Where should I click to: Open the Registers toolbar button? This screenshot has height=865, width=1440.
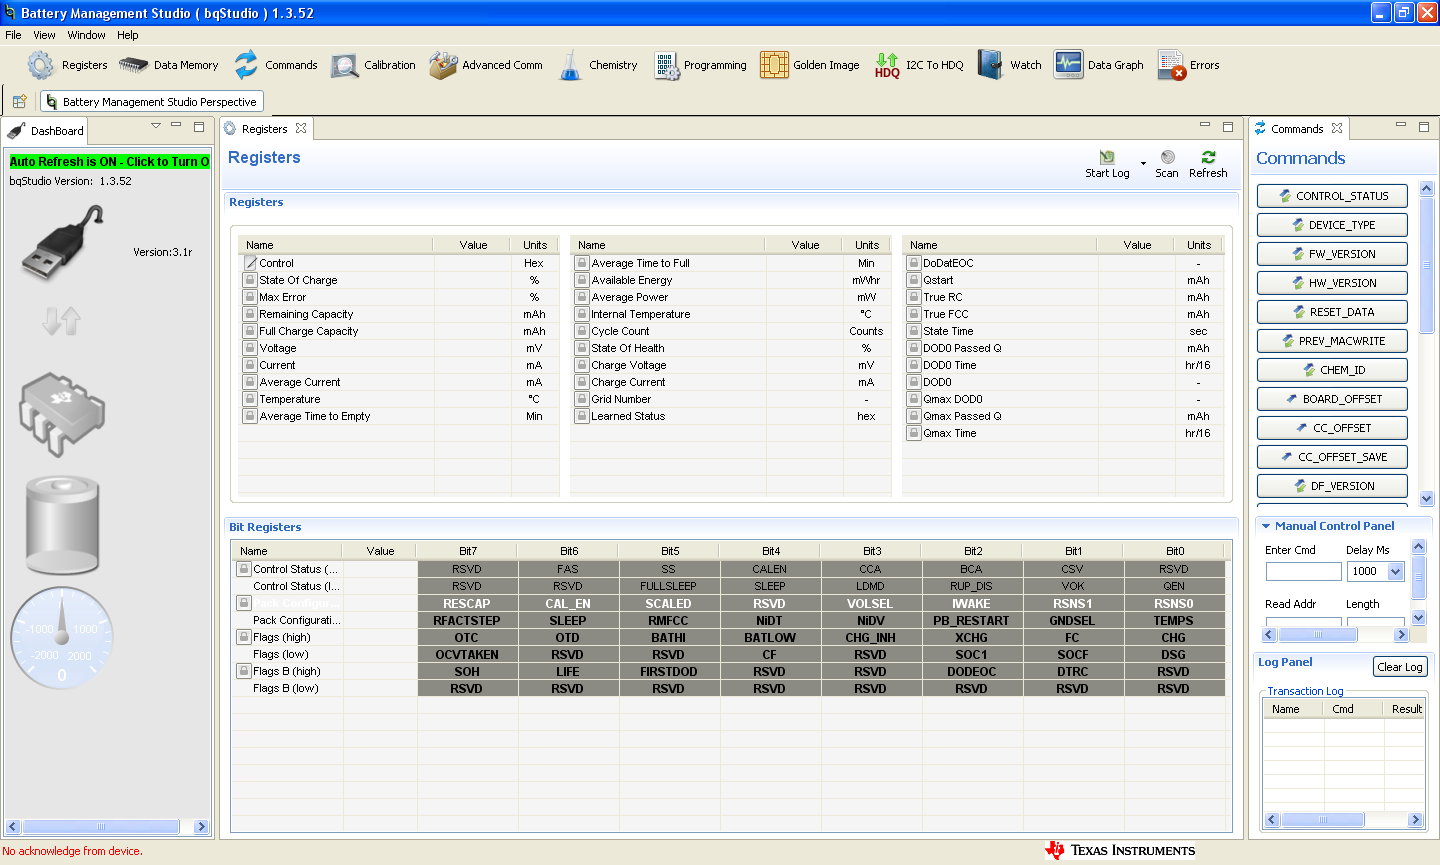pyautogui.click(x=67, y=65)
